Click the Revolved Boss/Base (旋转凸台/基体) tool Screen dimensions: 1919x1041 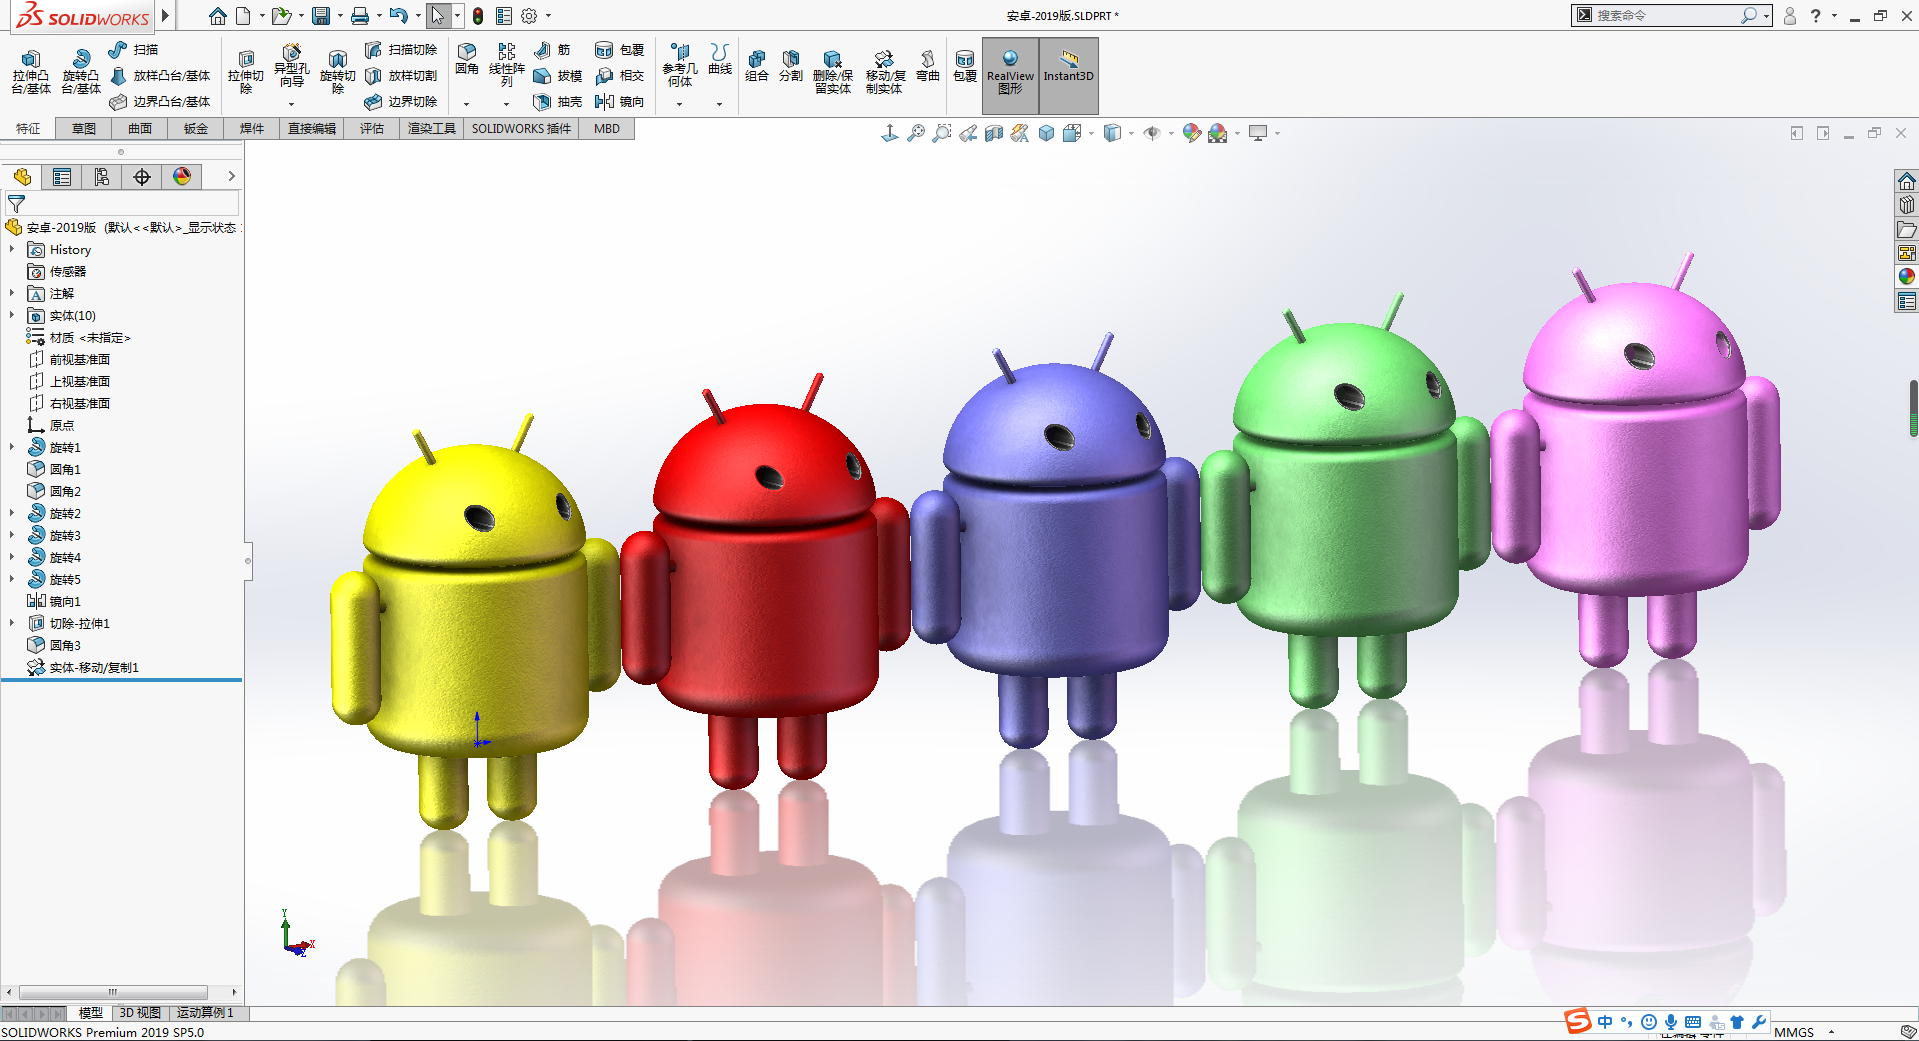pos(81,72)
